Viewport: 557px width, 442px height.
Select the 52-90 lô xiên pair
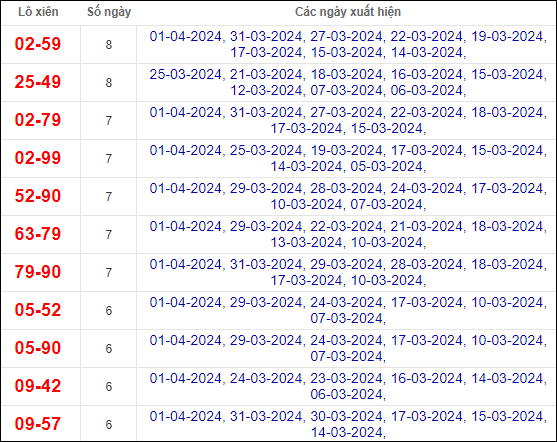point(38,196)
